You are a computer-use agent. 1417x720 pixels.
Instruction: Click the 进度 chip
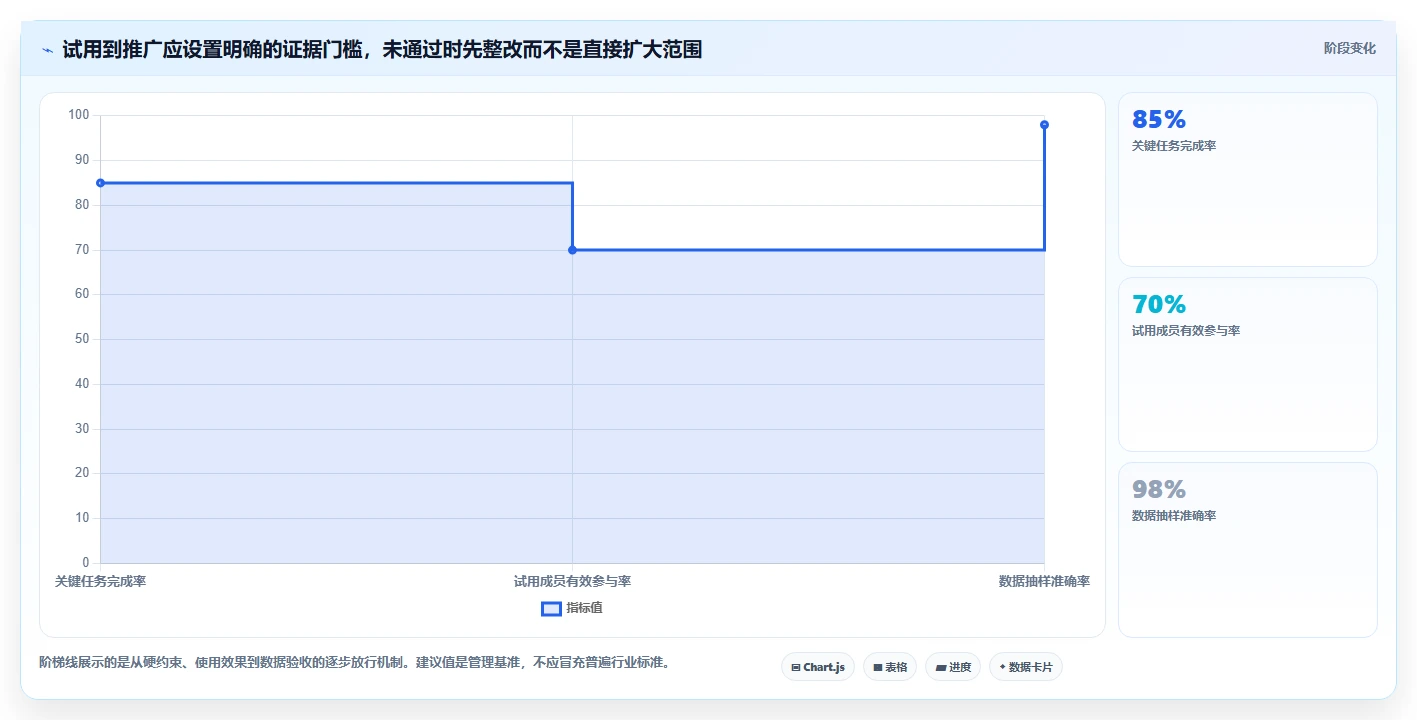(x=953, y=667)
